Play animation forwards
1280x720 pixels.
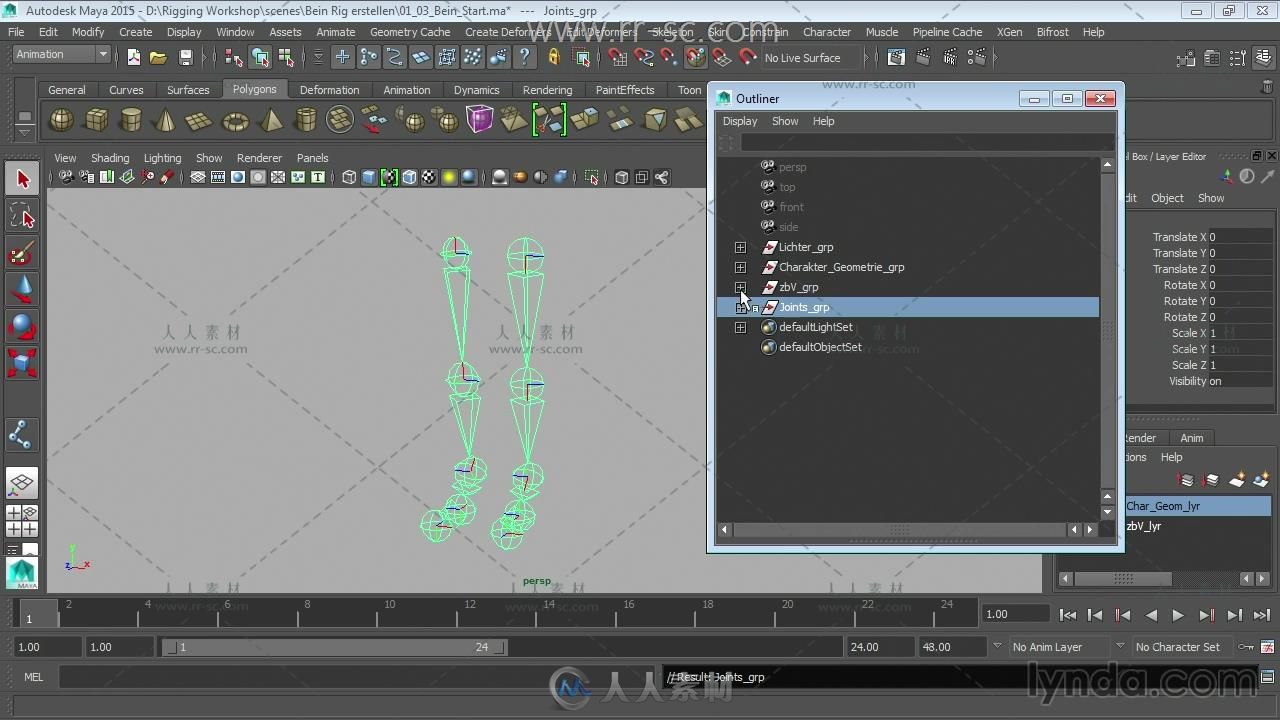point(1178,615)
